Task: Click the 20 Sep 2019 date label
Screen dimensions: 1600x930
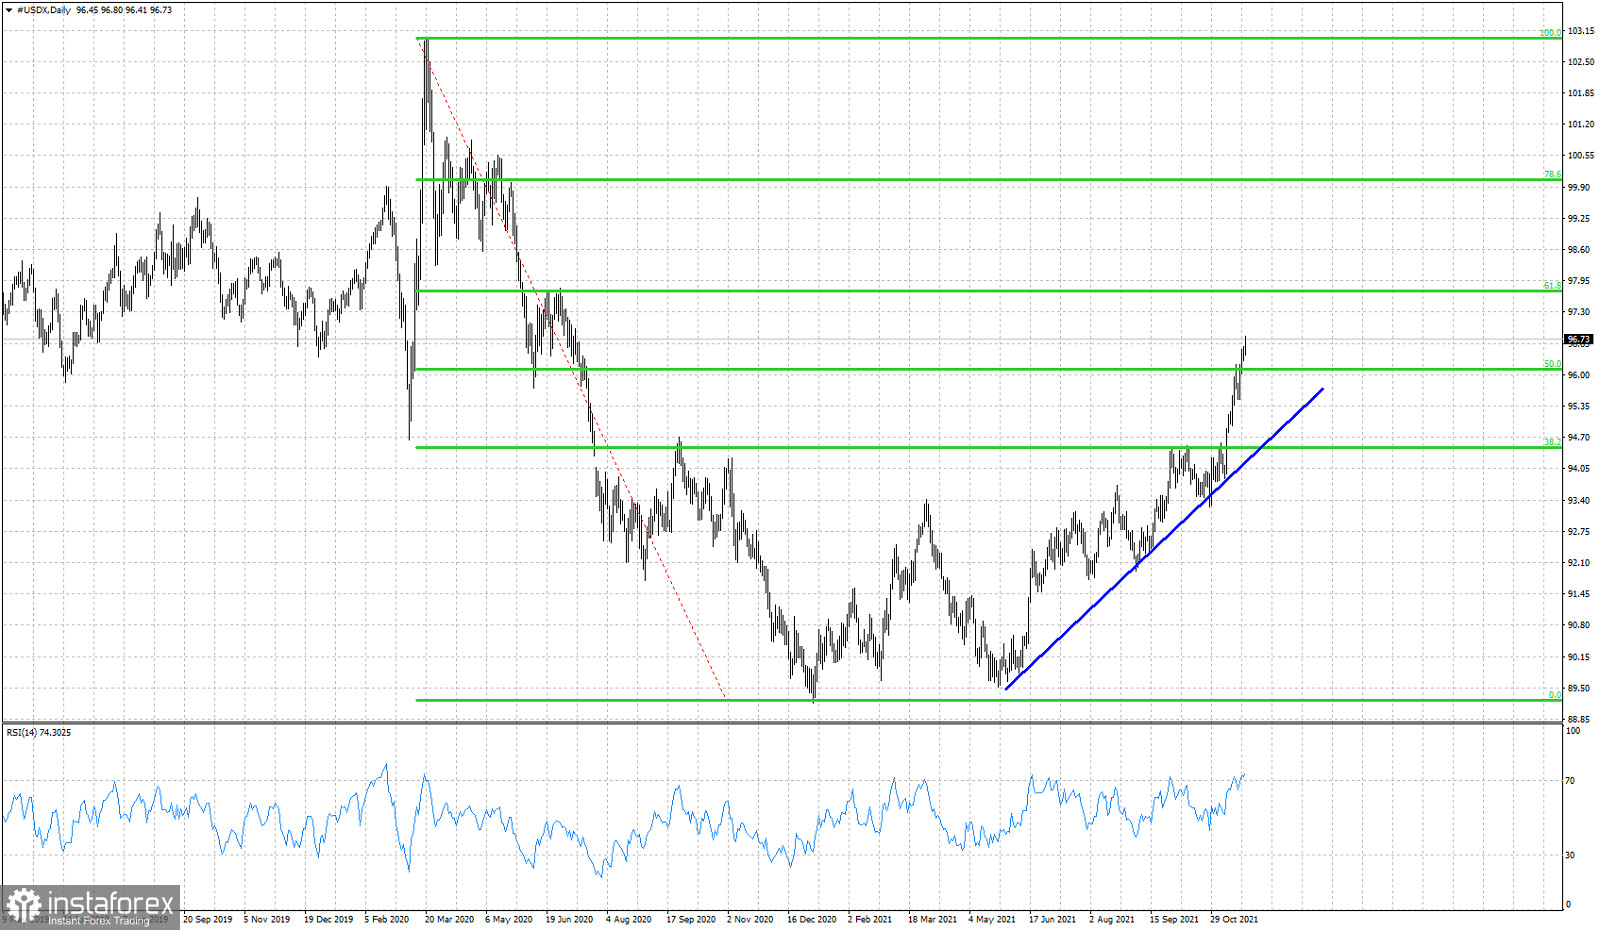Action: [x=208, y=920]
